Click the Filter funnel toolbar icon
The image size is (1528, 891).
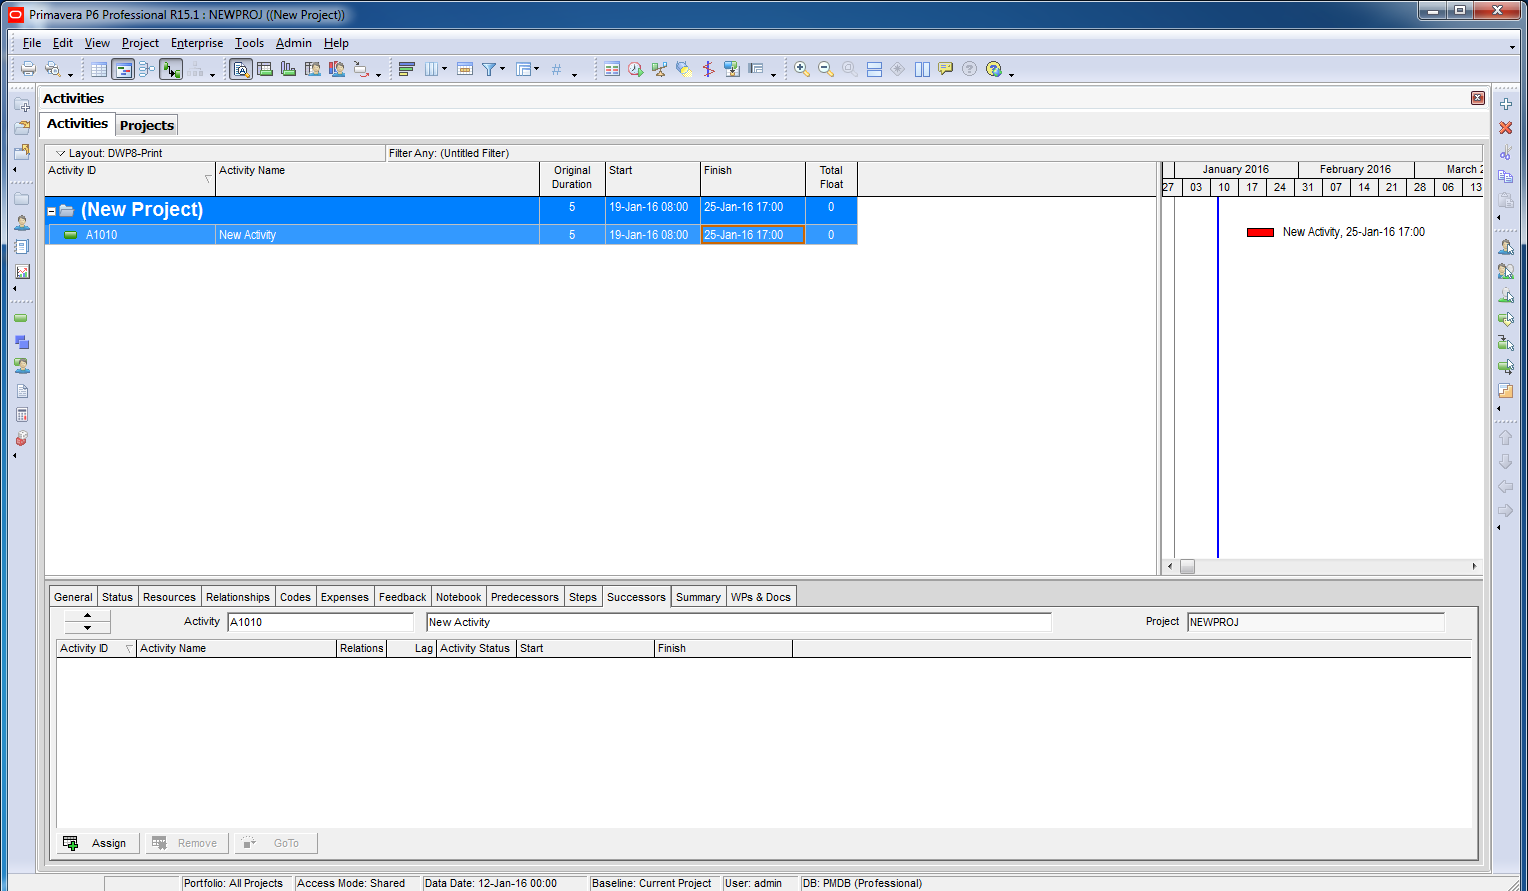tap(489, 69)
